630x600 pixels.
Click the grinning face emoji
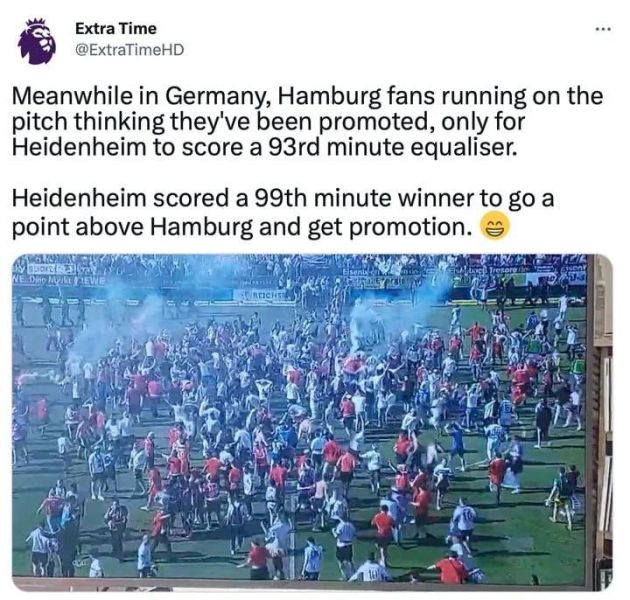point(495,228)
